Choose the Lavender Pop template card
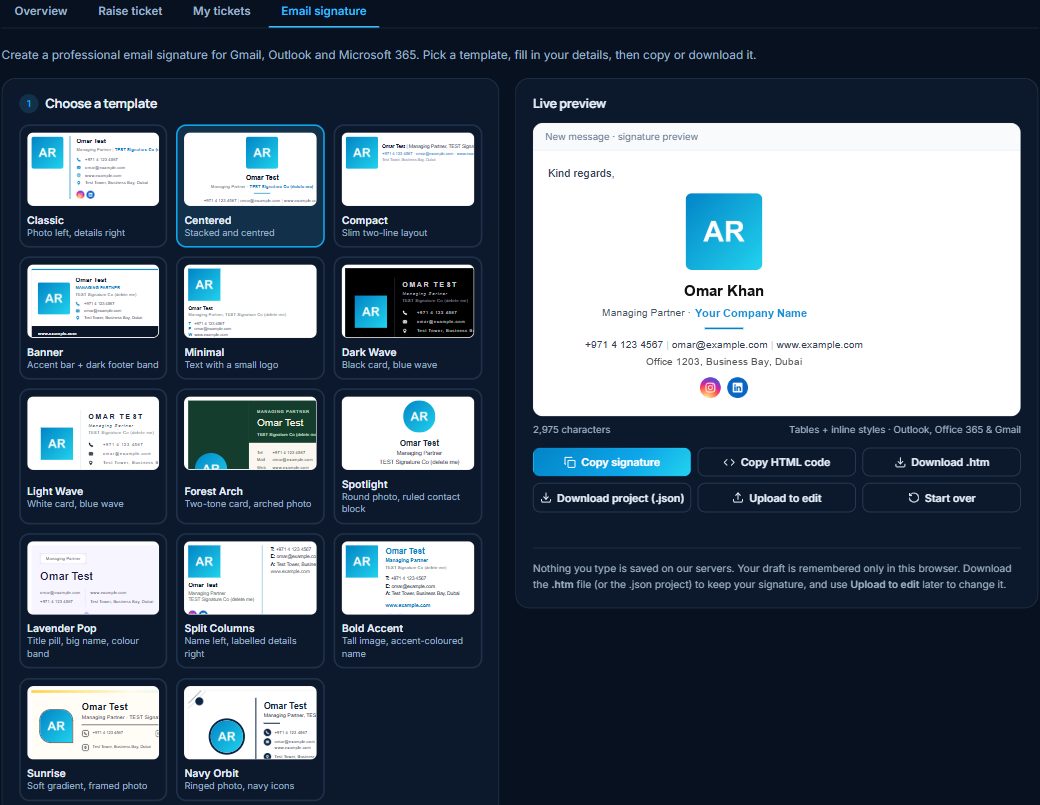 (x=93, y=600)
